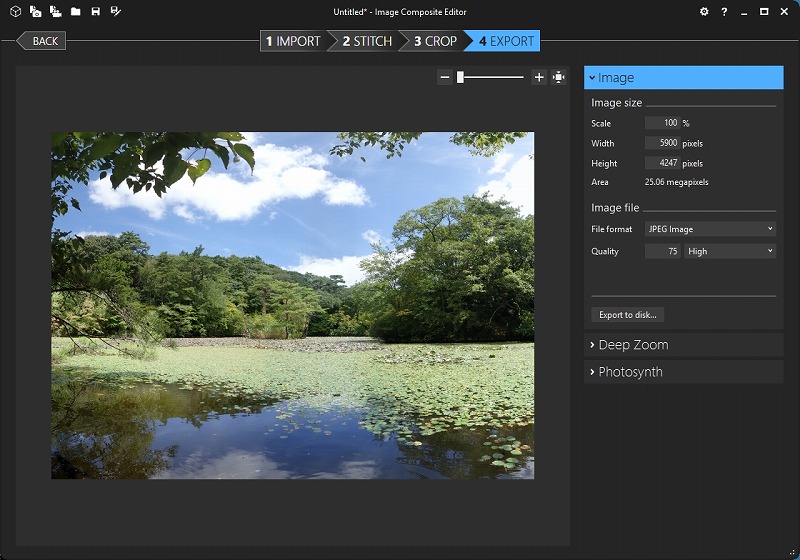Go to the 3 CROP step

pyautogui.click(x=435, y=41)
